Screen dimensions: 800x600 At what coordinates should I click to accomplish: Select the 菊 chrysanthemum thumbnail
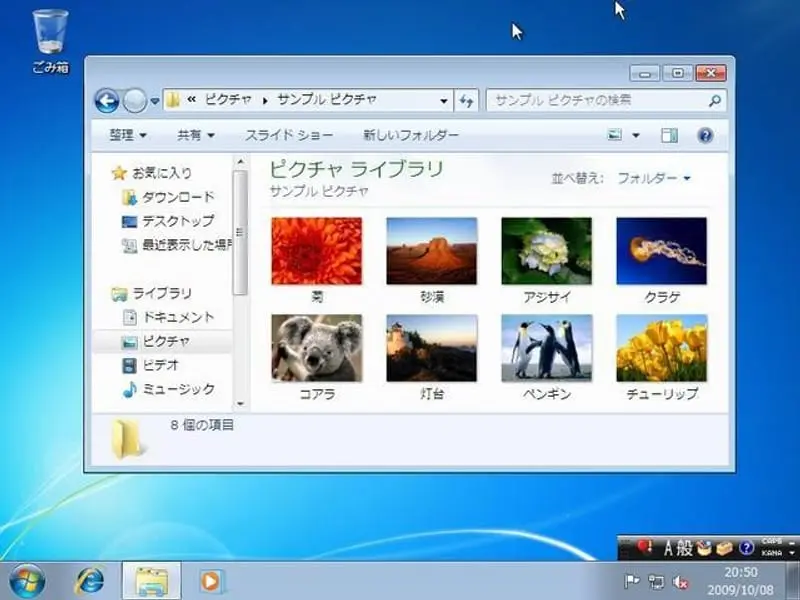317,251
